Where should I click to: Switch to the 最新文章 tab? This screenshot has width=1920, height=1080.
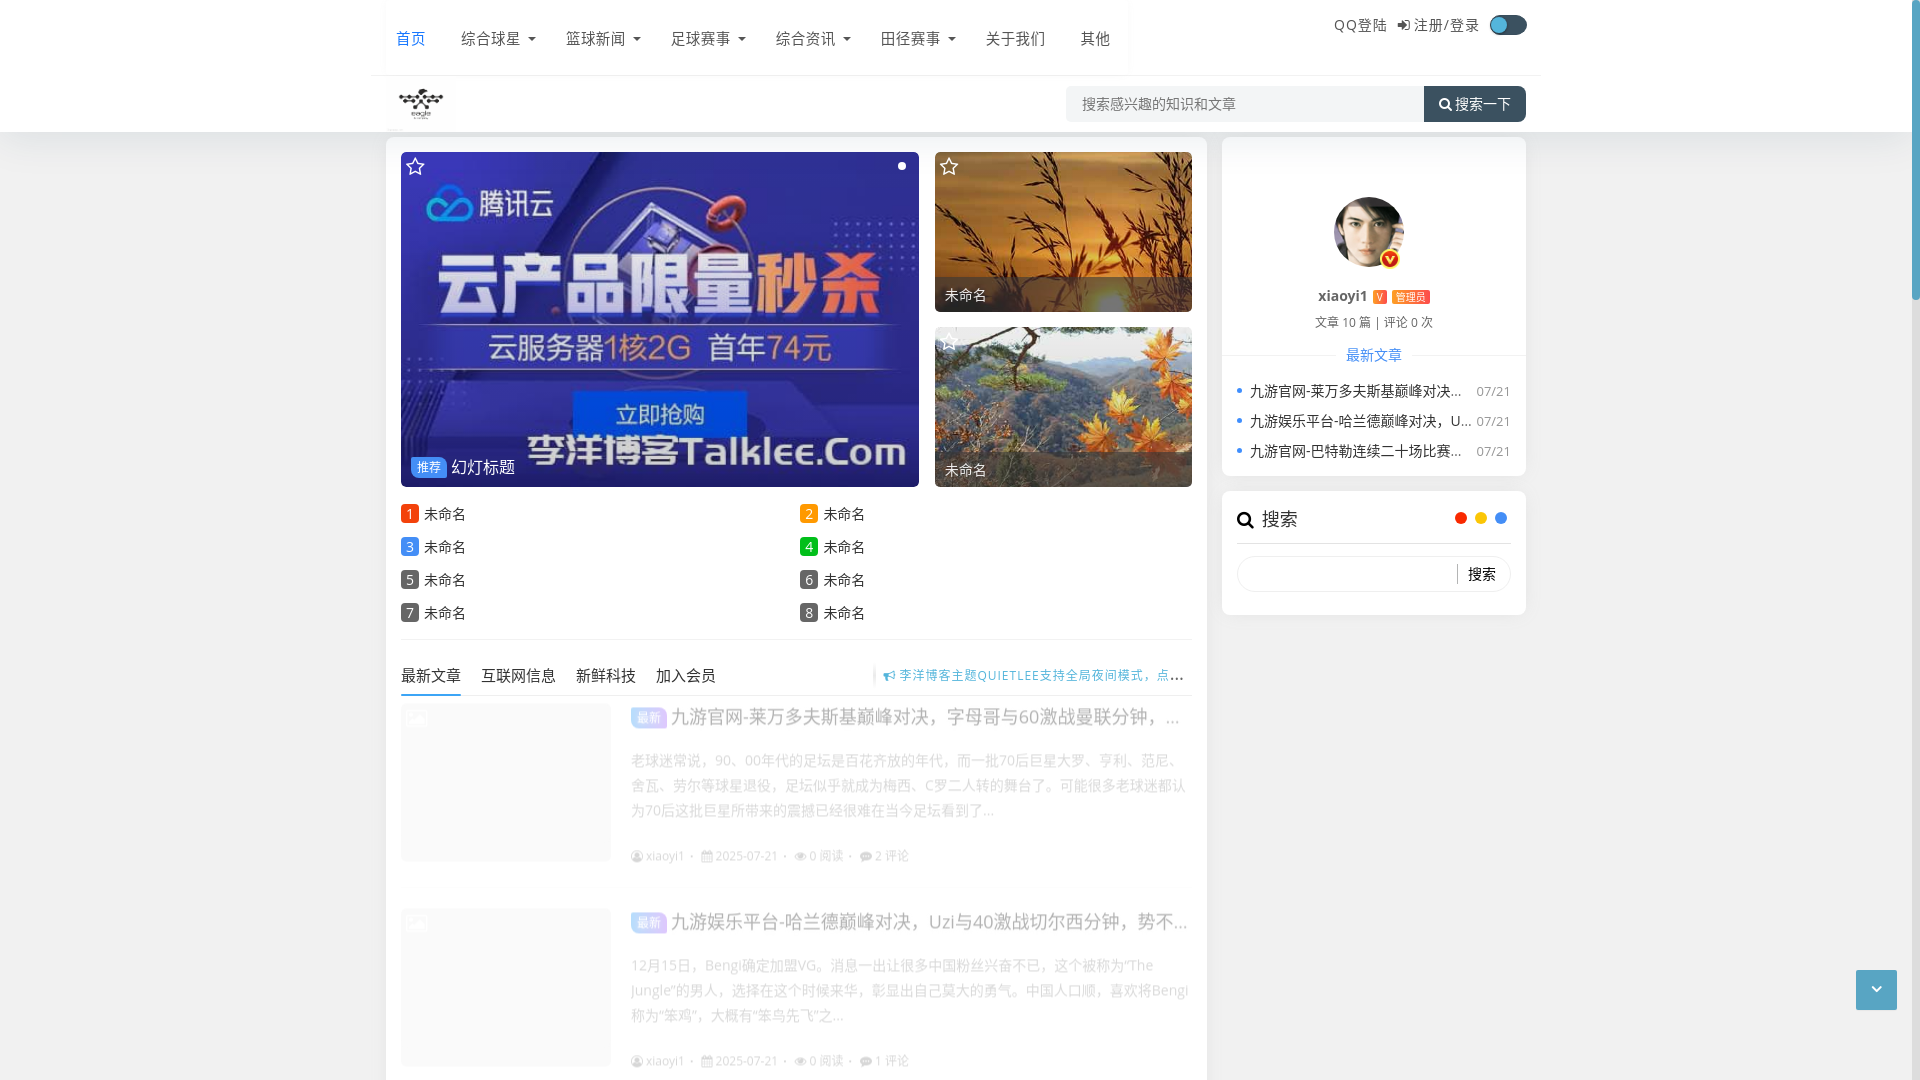click(431, 676)
